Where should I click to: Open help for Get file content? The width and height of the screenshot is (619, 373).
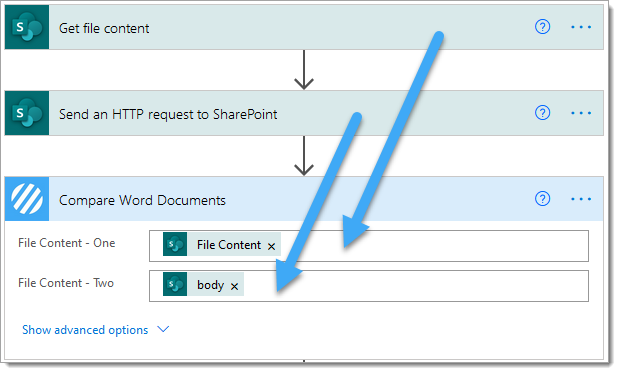(x=542, y=27)
